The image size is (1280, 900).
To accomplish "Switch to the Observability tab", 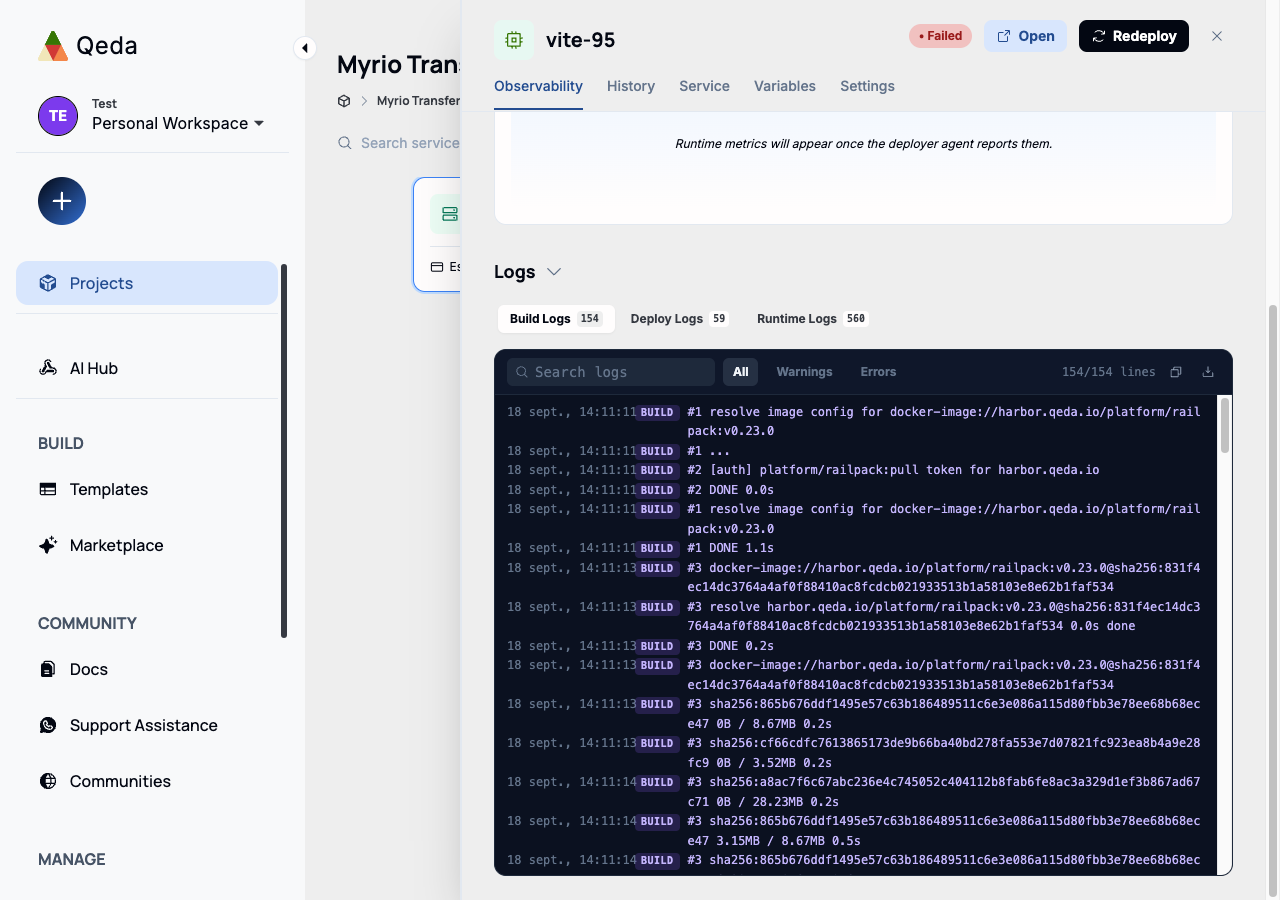I will pyautogui.click(x=538, y=86).
